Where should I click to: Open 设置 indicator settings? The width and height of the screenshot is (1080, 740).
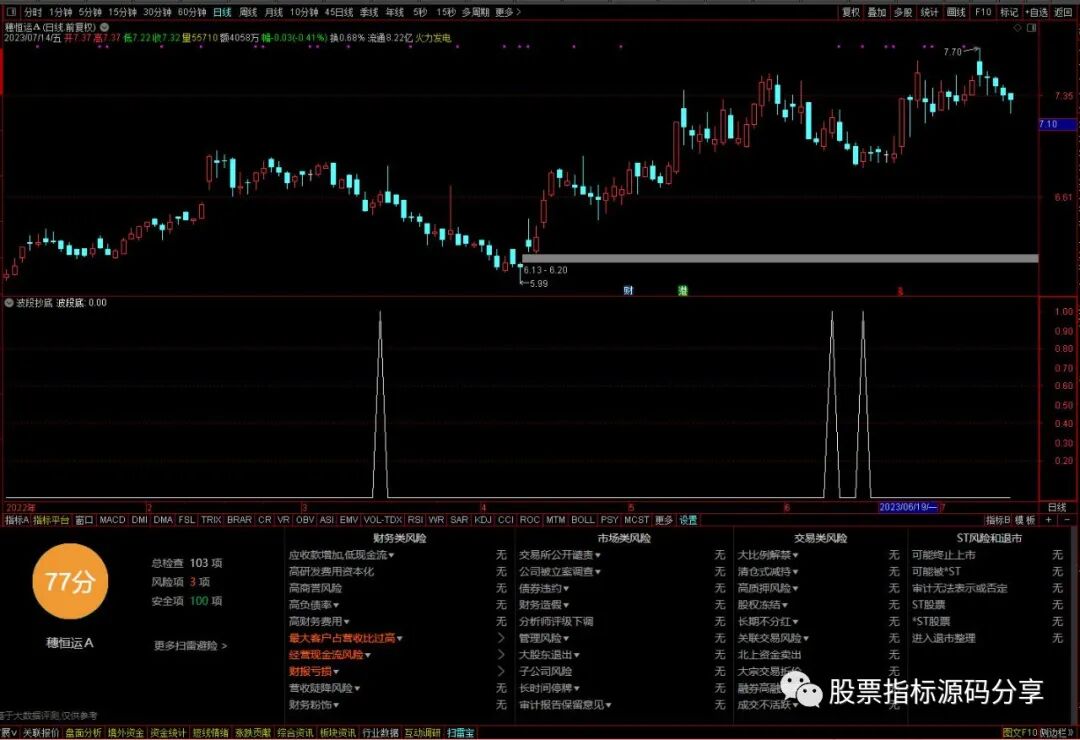click(x=688, y=520)
